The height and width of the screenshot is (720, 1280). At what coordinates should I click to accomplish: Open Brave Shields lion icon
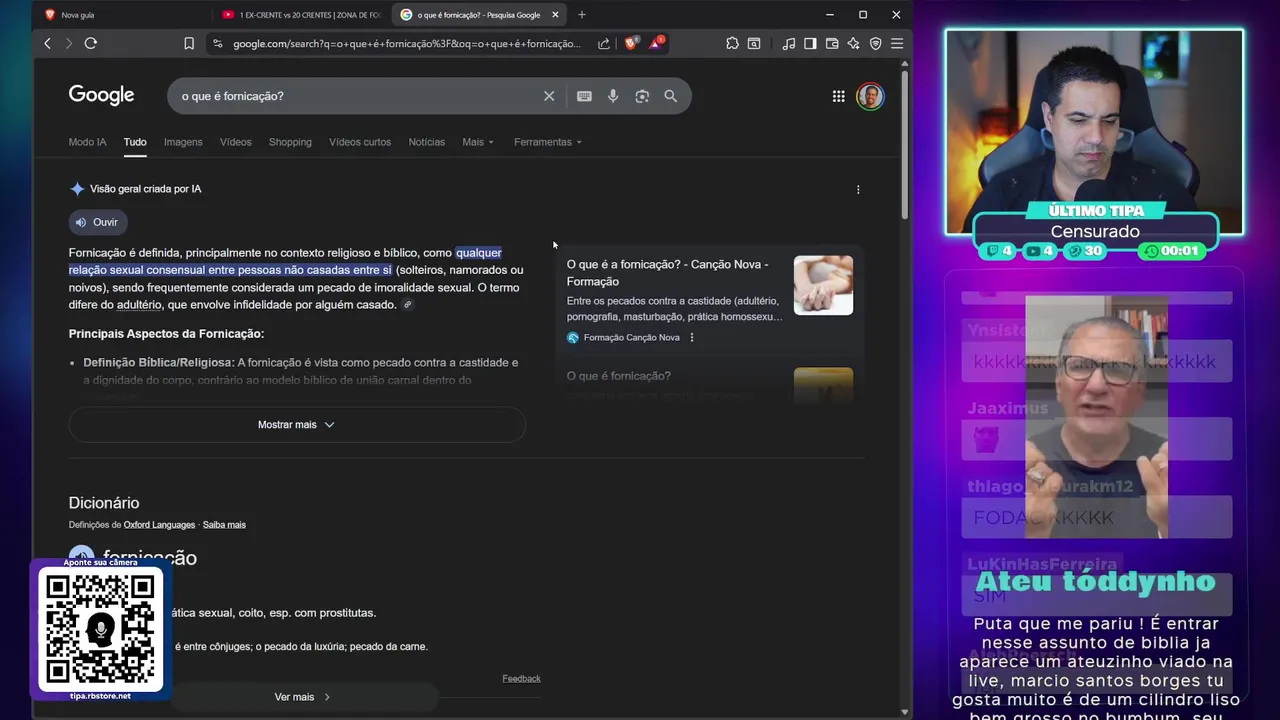point(630,43)
